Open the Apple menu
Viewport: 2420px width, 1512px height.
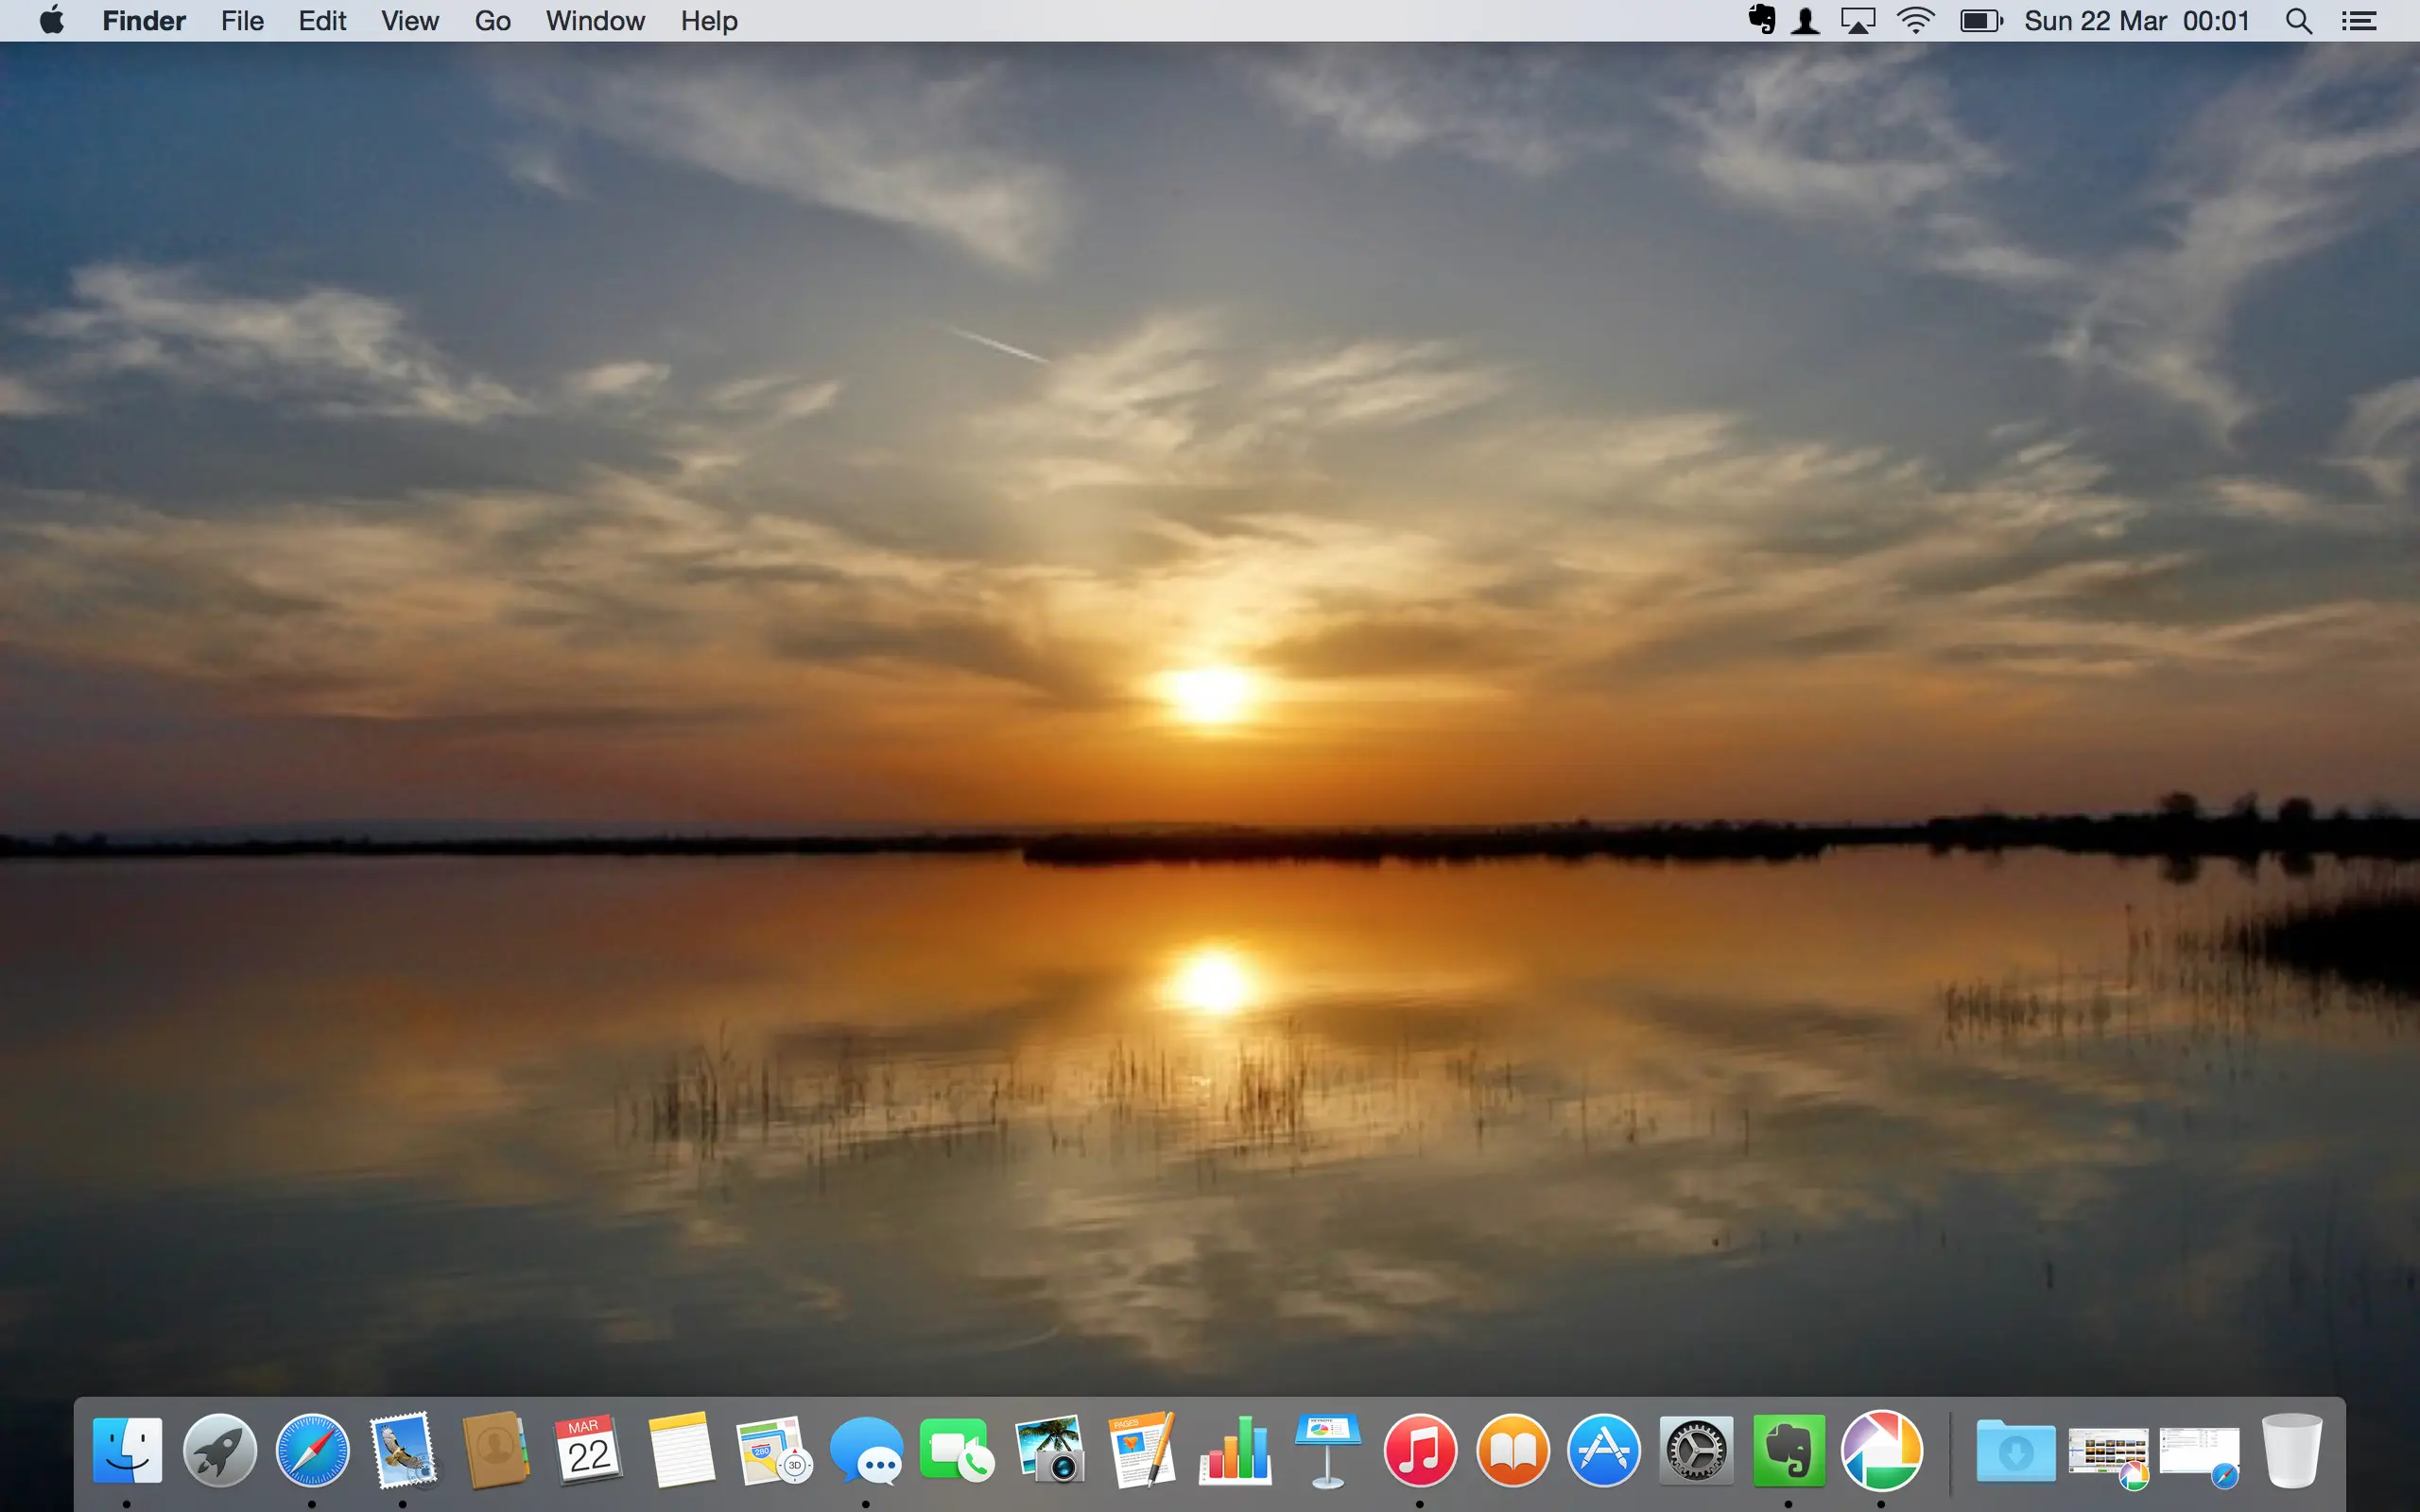tap(52, 21)
